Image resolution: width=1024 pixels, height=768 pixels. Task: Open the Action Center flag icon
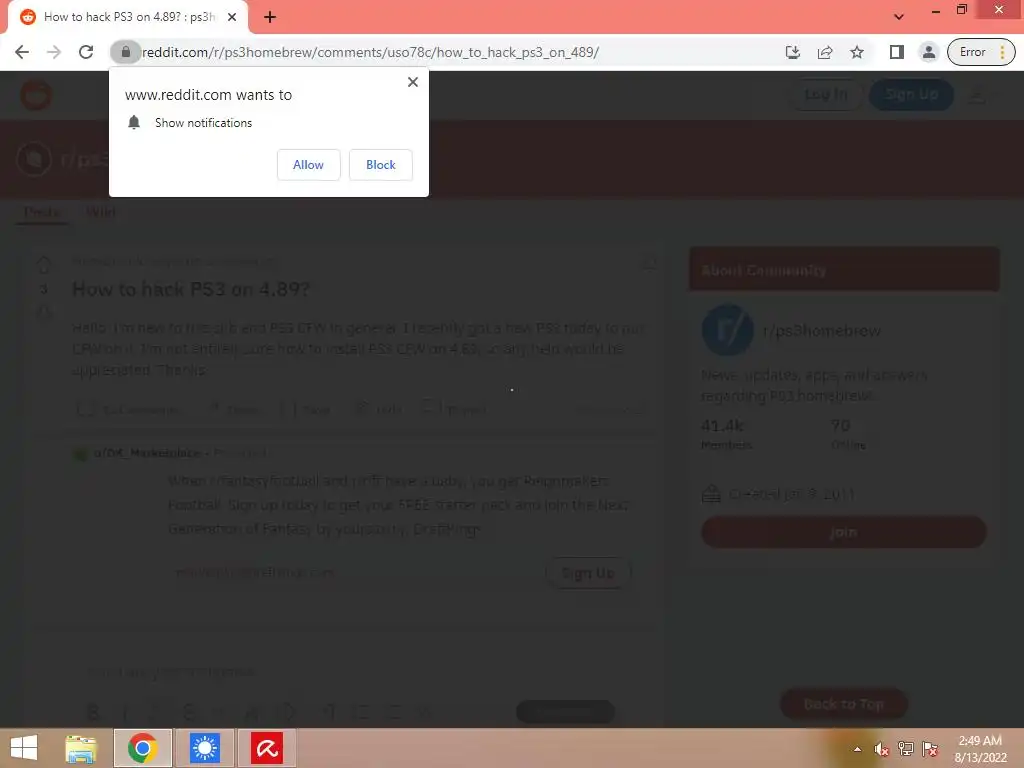pos(930,749)
